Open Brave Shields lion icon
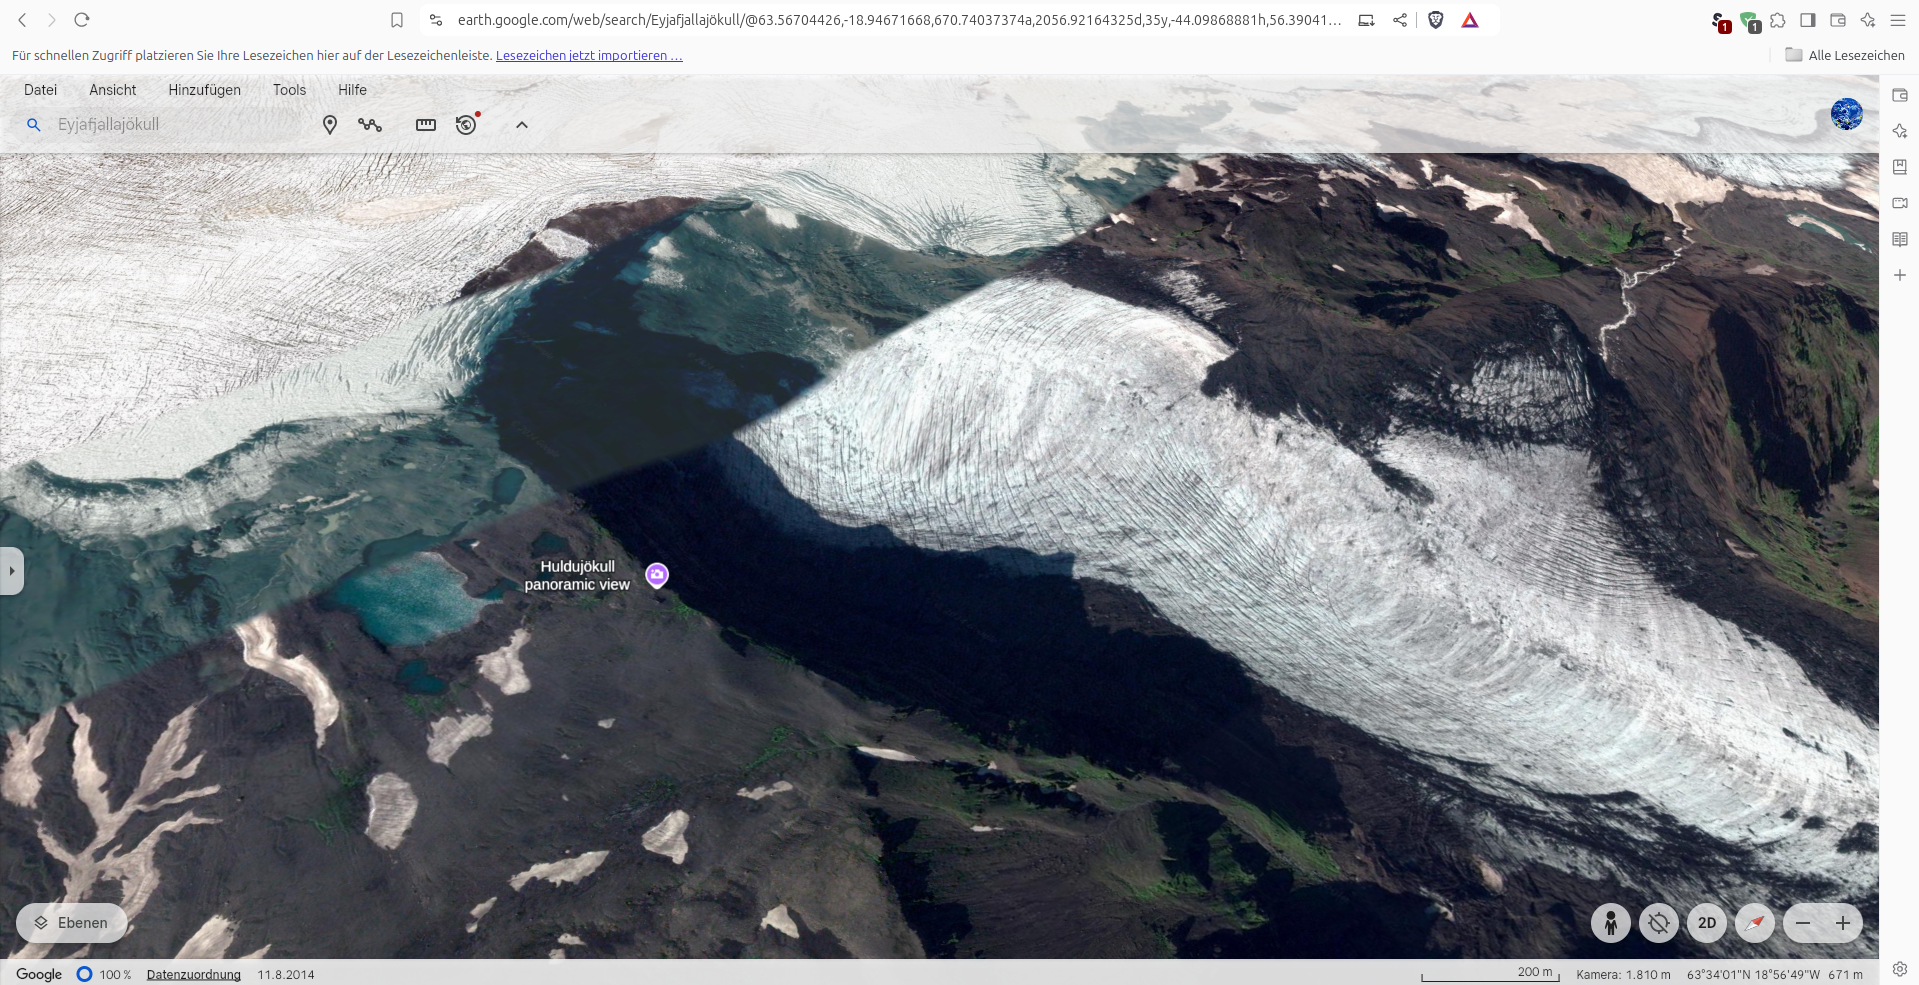Viewport: 1919px width, 985px height. [x=1436, y=20]
